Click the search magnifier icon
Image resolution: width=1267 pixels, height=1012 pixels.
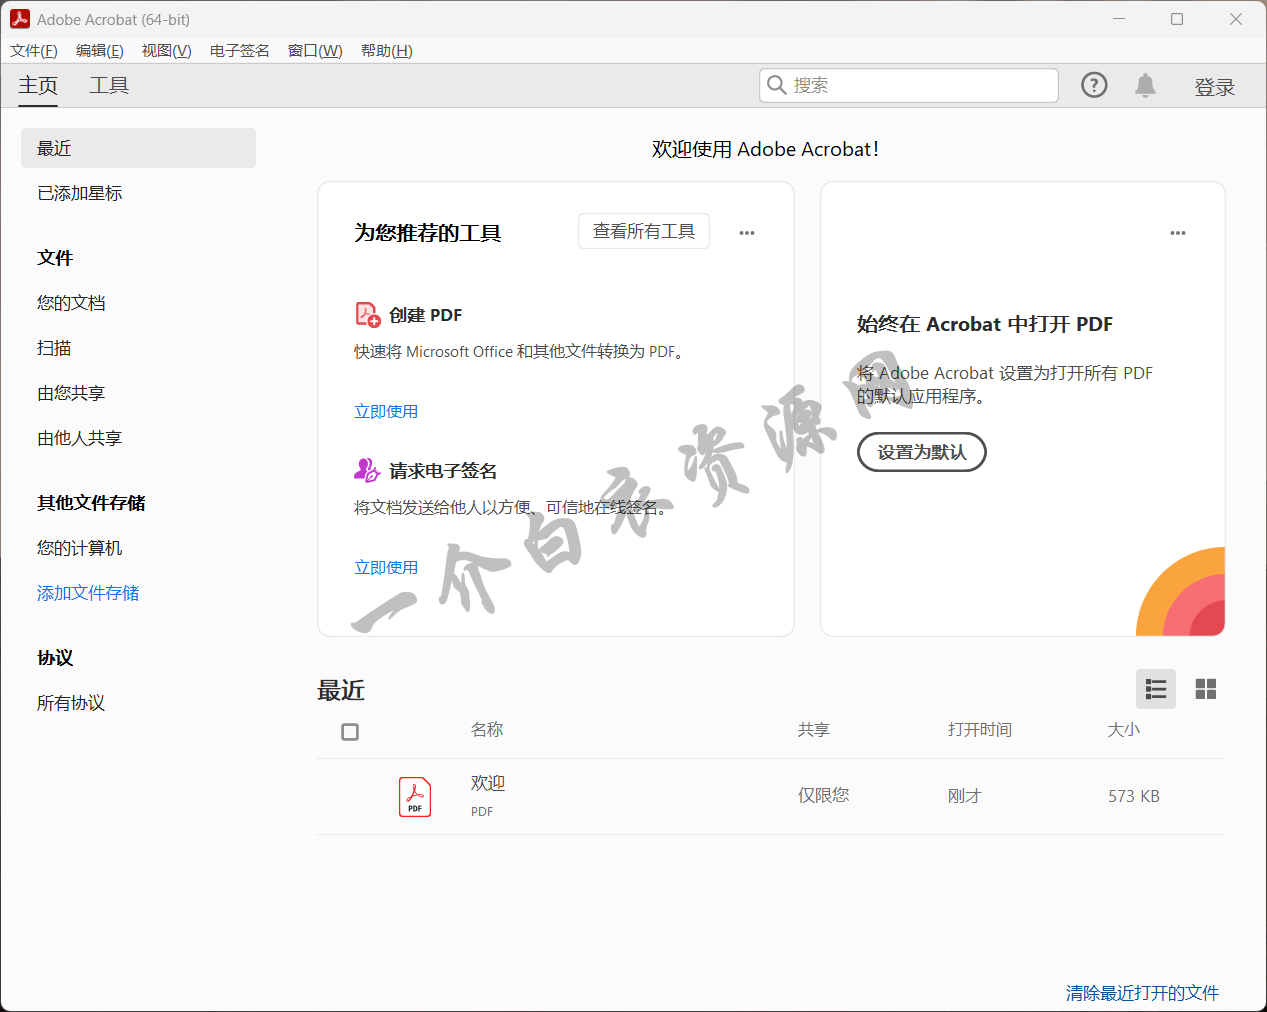[776, 86]
